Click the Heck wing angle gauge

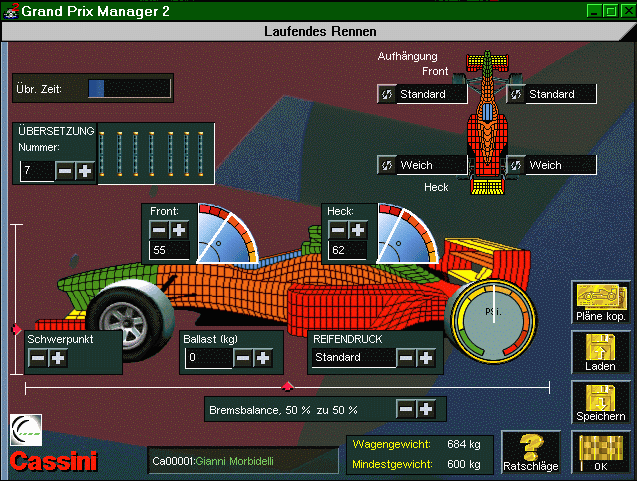[x=408, y=234]
